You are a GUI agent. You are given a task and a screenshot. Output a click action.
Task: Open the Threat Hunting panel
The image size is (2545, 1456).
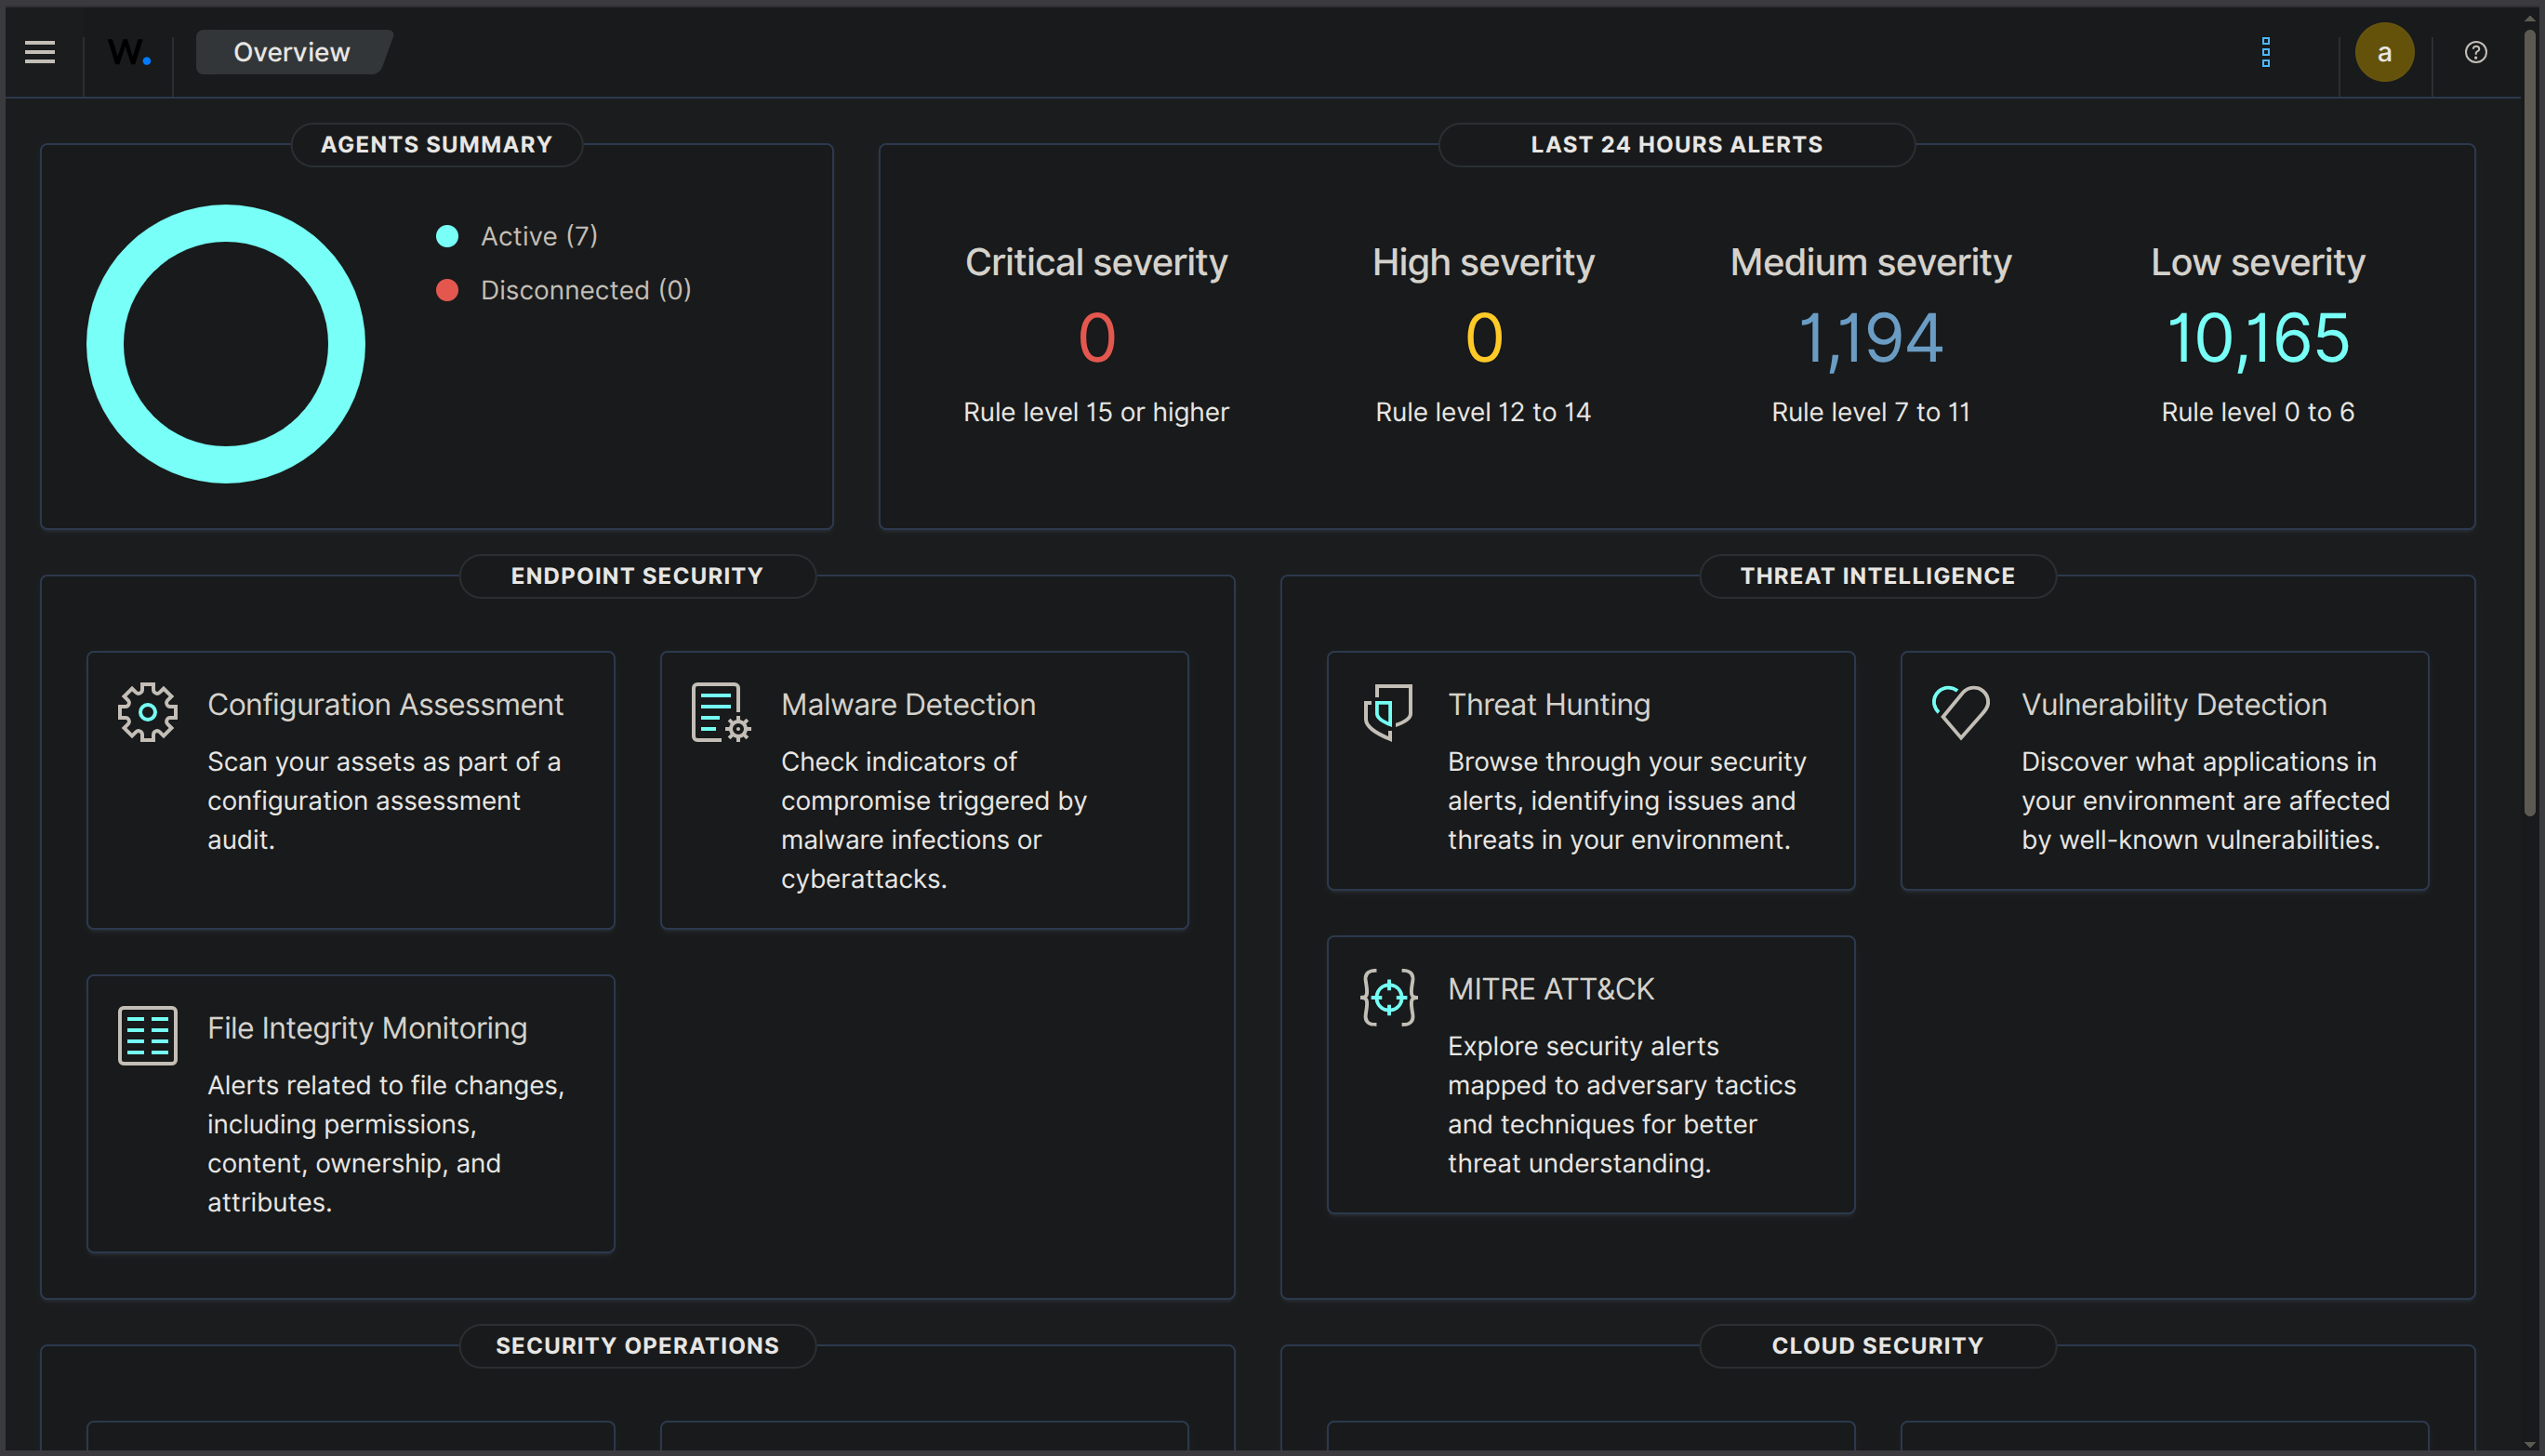pyautogui.click(x=1590, y=771)
